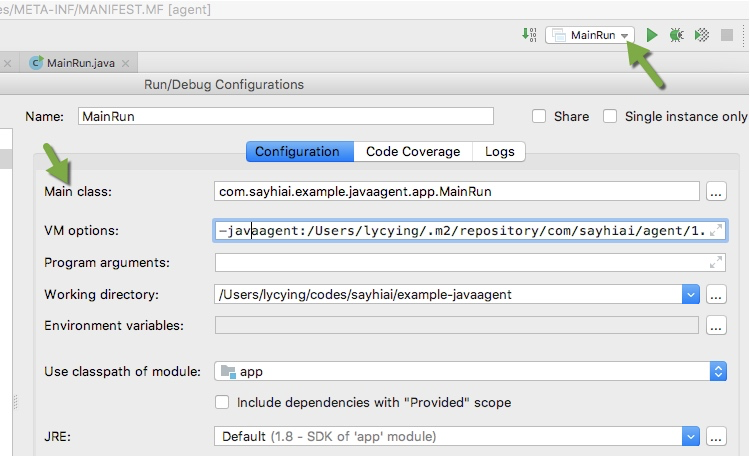The height and width of the screenshot is (456, 750).
Task: Check Include dependencies with "Provided" scope
Action: point(223,403)
